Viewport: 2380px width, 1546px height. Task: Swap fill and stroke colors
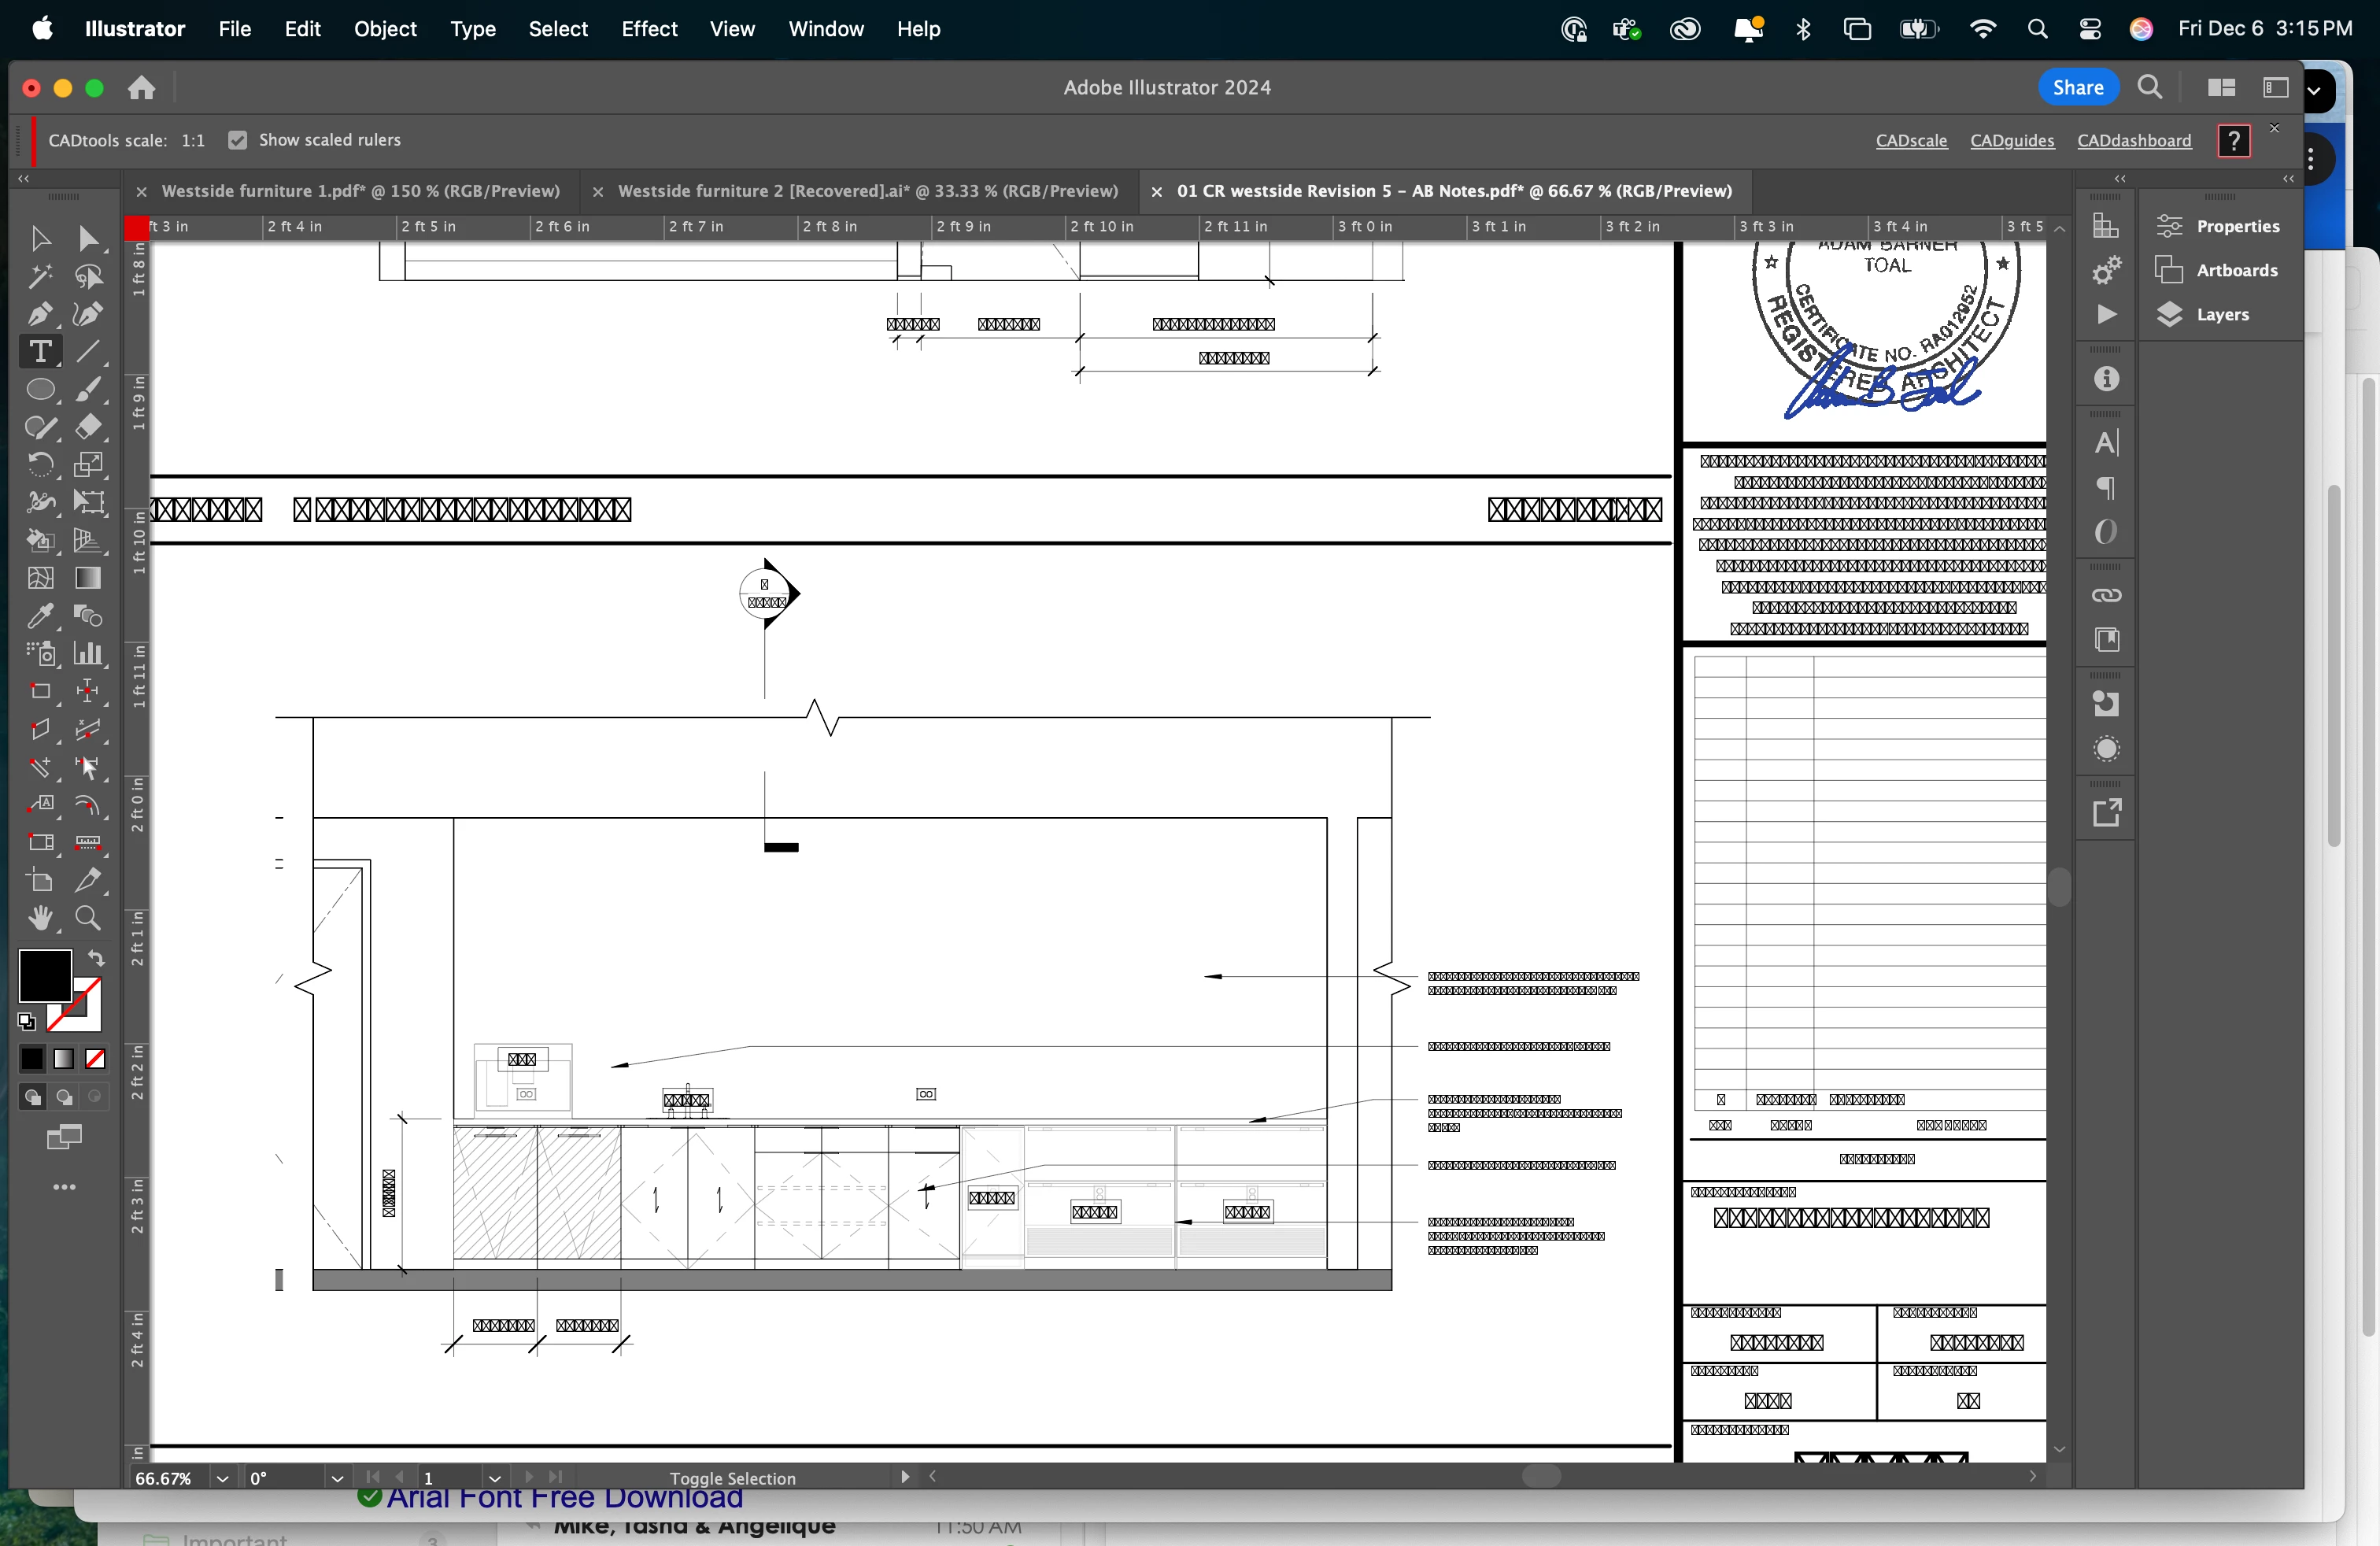tap(96, 957)
